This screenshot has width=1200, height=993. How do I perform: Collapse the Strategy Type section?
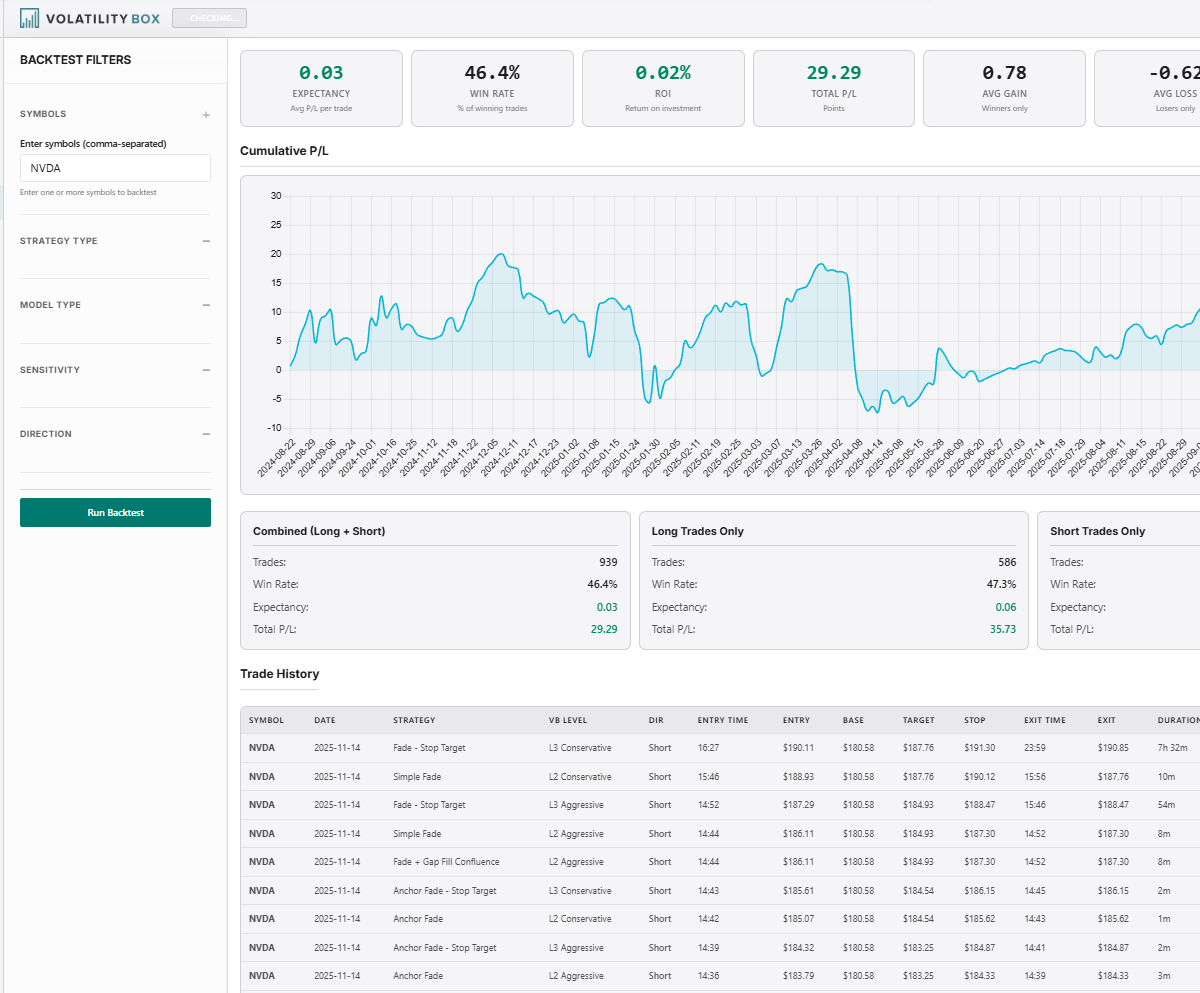coord(206,241)
